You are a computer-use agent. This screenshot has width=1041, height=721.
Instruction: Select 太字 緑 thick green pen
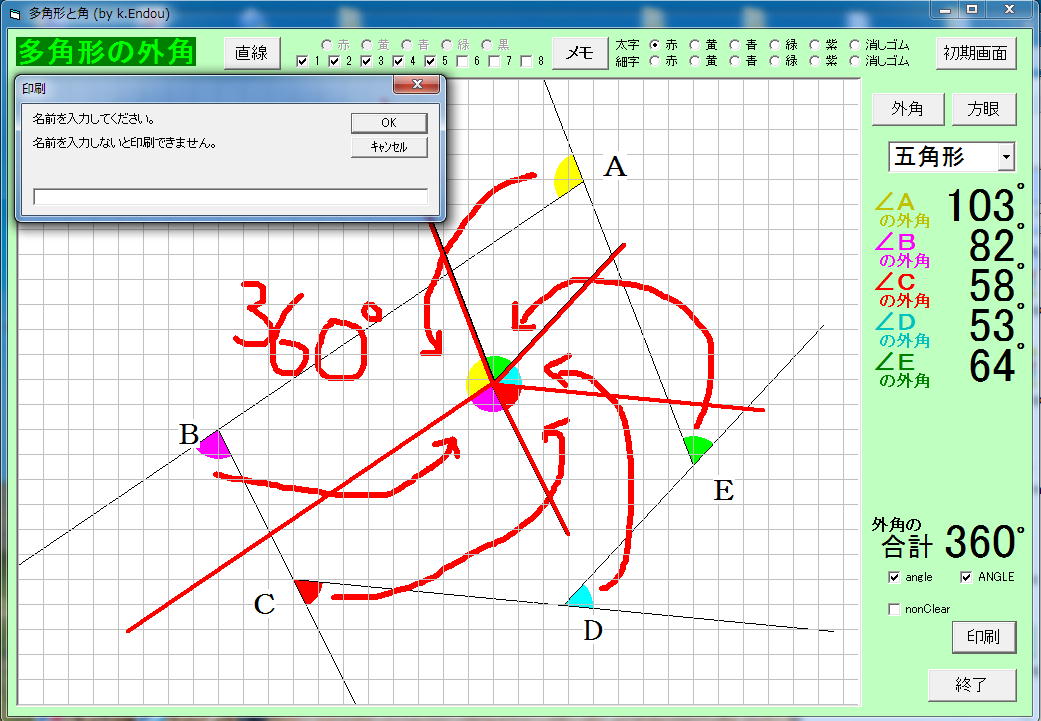point(775,45)
